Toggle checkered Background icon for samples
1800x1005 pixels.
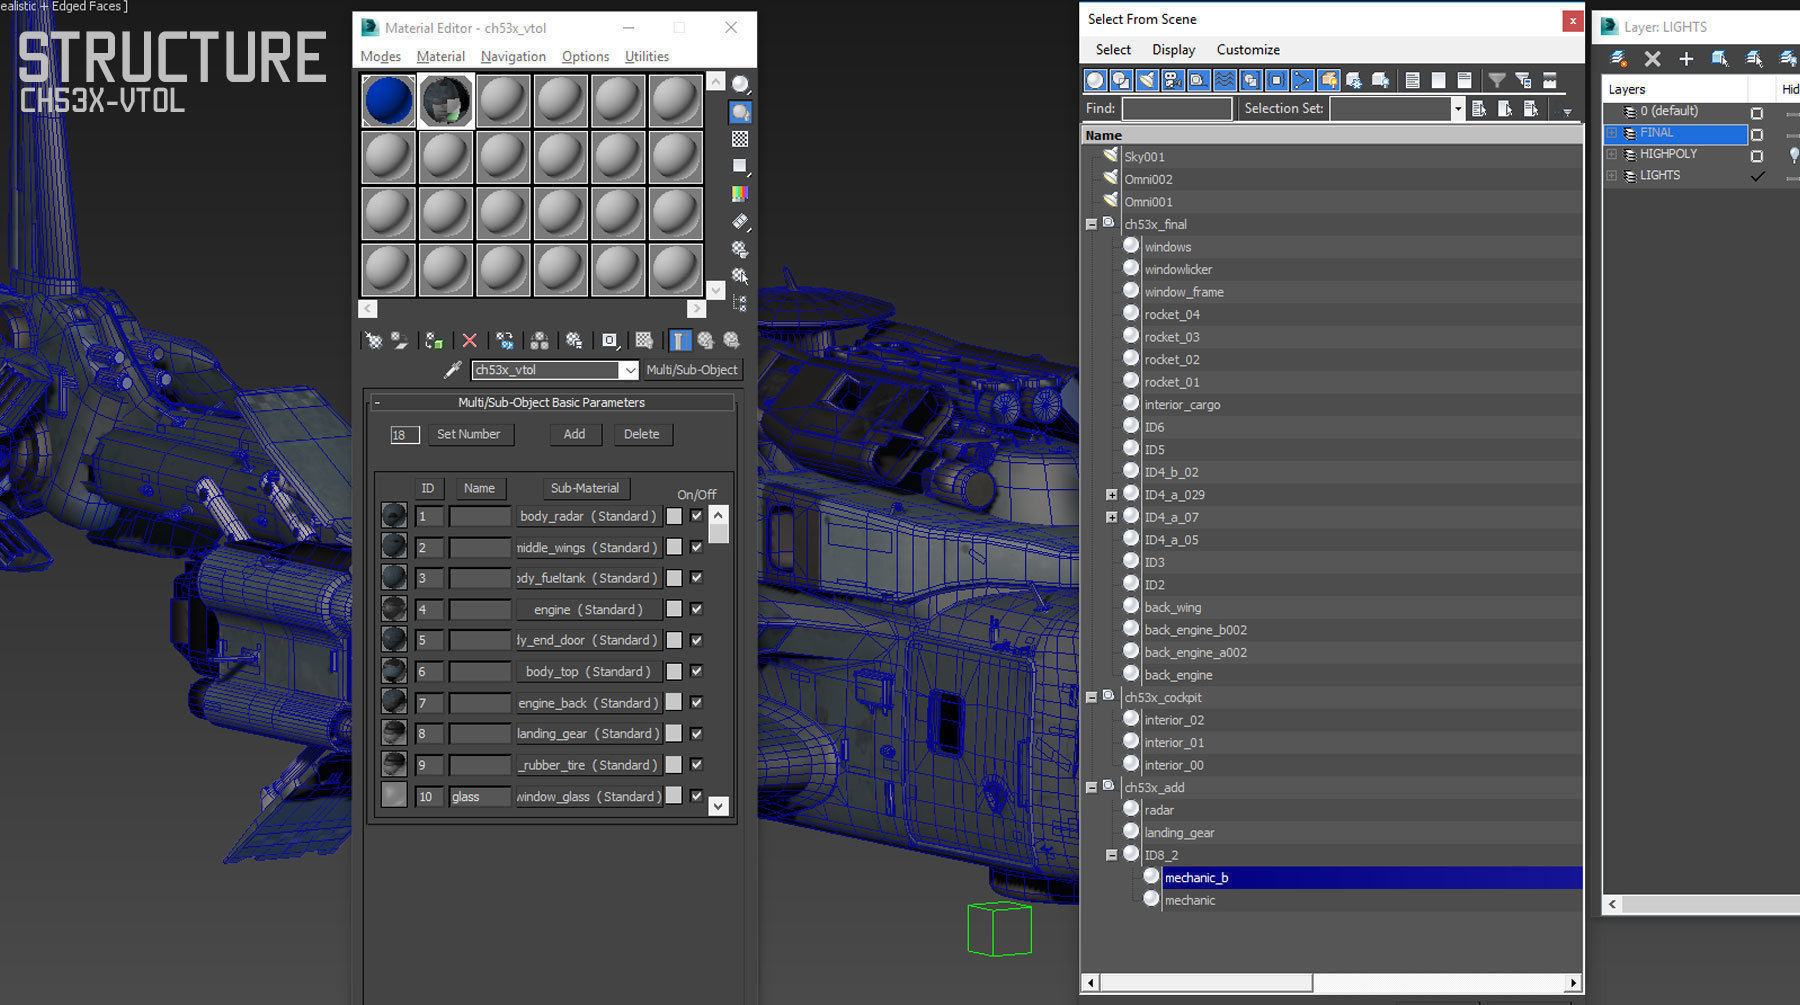pyautogui.click(x=740, y=139)
